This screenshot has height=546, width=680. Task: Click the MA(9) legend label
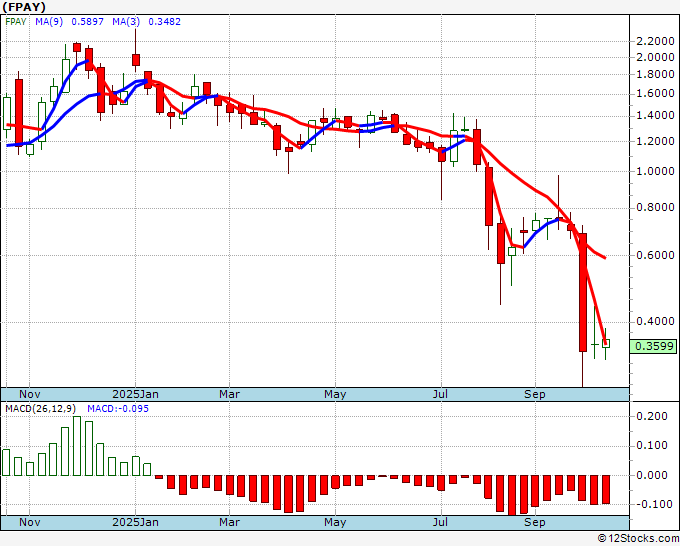[x=49, y=22]
